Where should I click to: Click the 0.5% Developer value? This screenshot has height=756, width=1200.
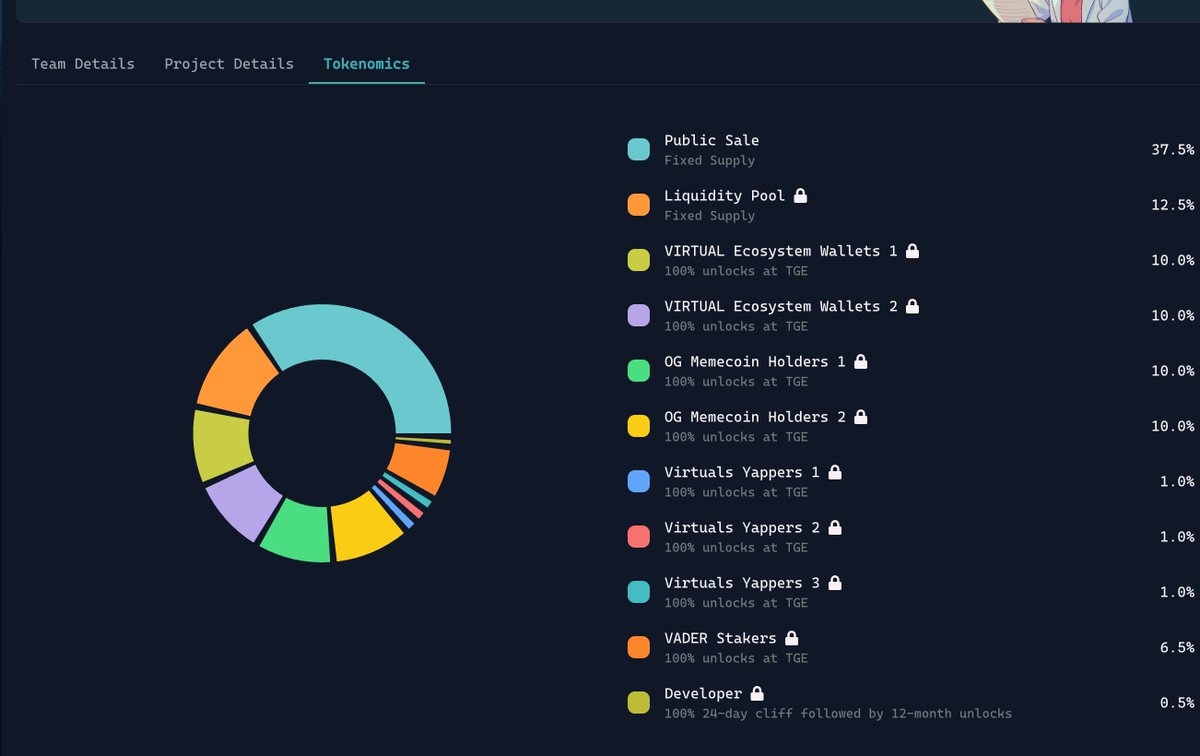coord(1177,702)
